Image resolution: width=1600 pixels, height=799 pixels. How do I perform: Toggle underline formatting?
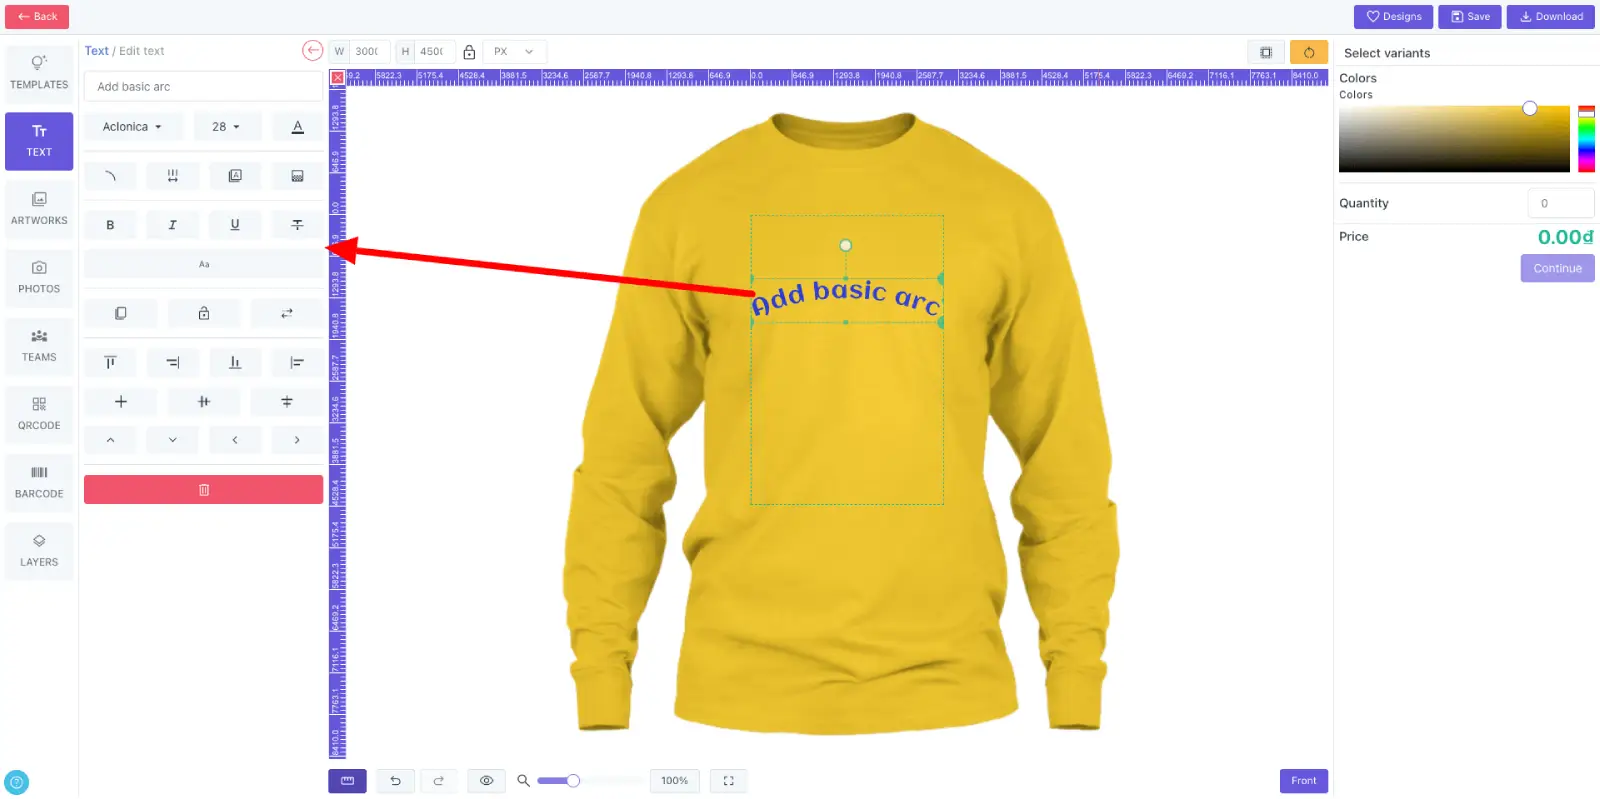[x=235, y=225]
